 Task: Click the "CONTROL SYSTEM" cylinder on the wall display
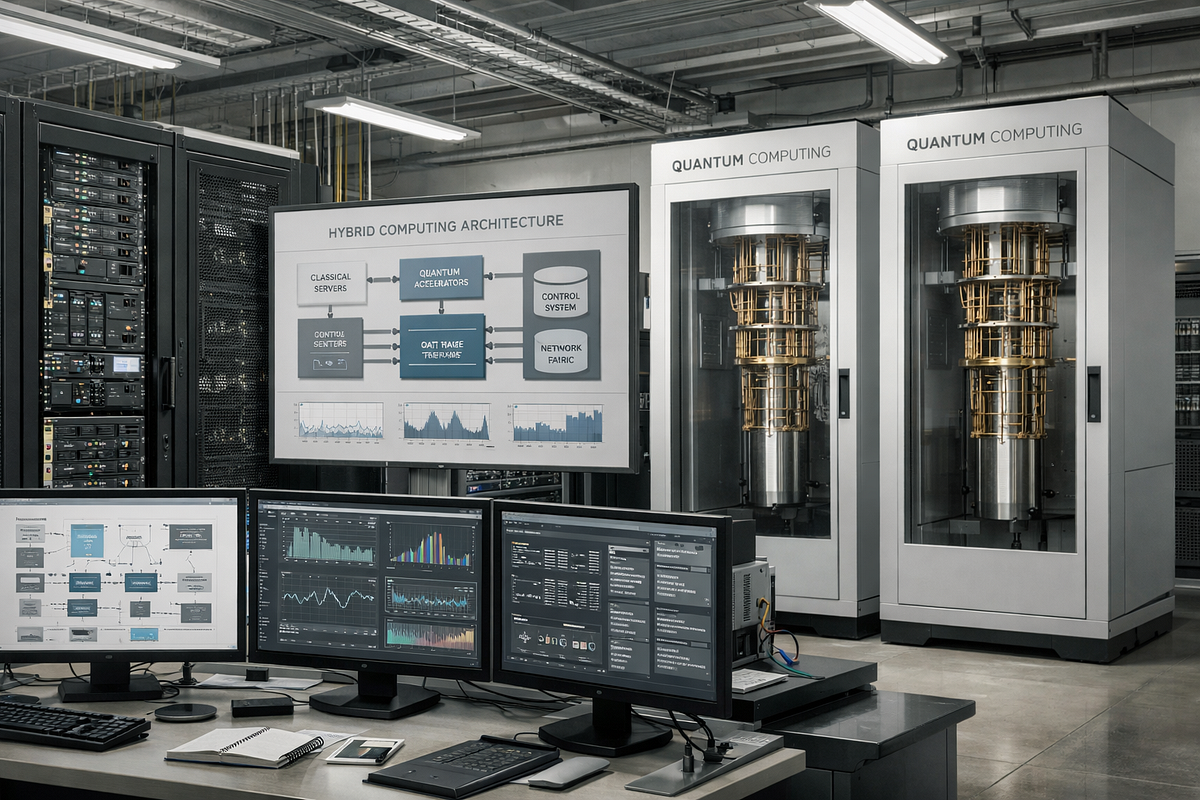[x=560, y=292]
